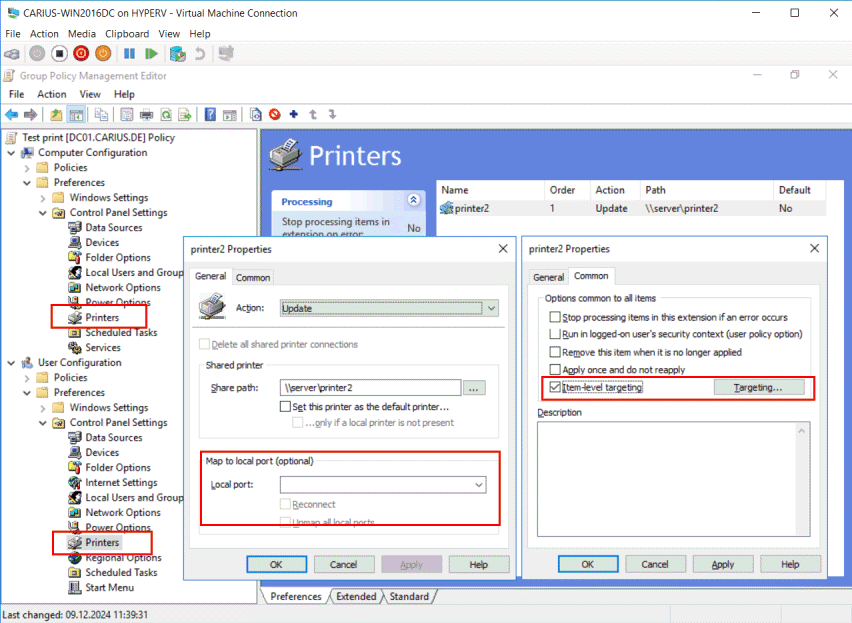Create a VM checkpoint from the toolbar
The height and width of the screenshot is (623, 852).
pos(178,54)
